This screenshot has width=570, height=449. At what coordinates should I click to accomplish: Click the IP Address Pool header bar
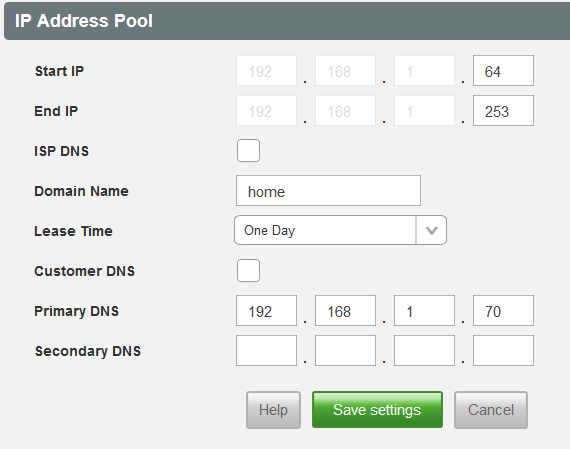[287, 21]
